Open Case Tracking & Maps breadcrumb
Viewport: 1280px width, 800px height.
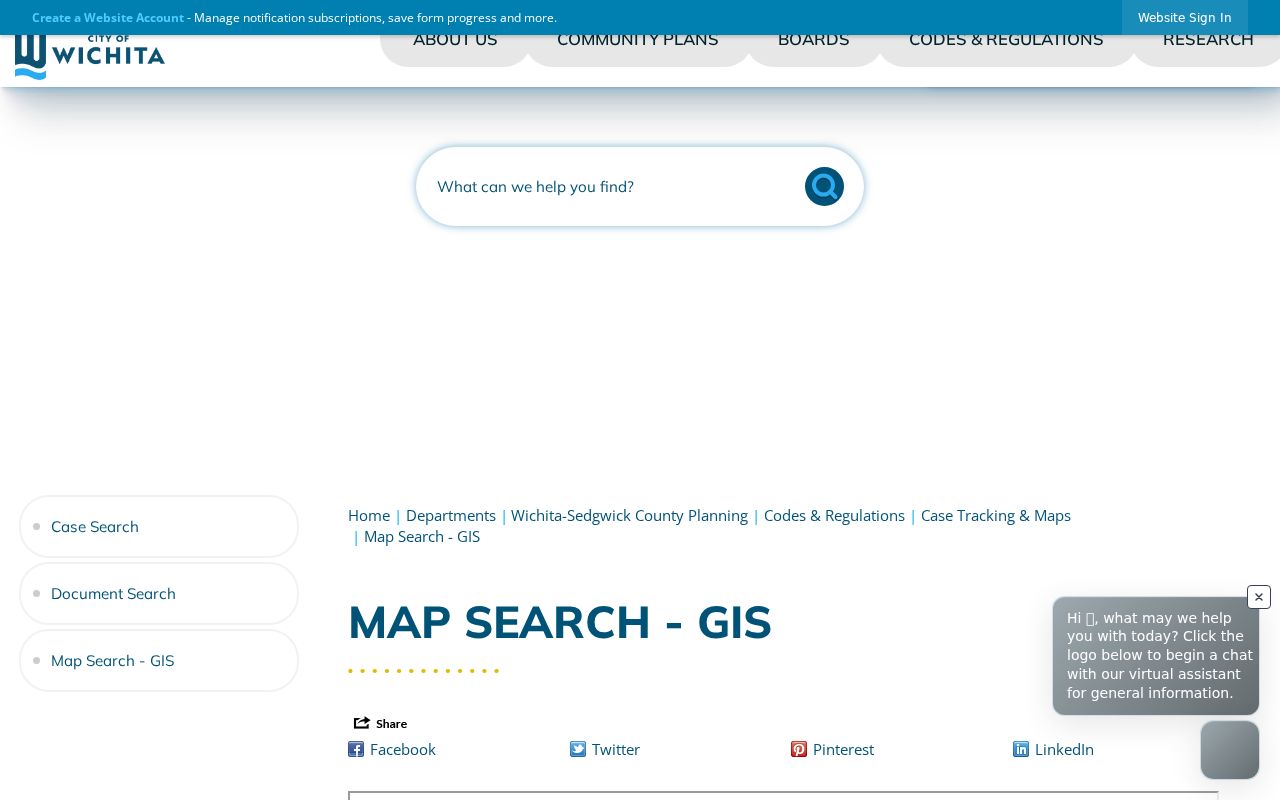996,515
